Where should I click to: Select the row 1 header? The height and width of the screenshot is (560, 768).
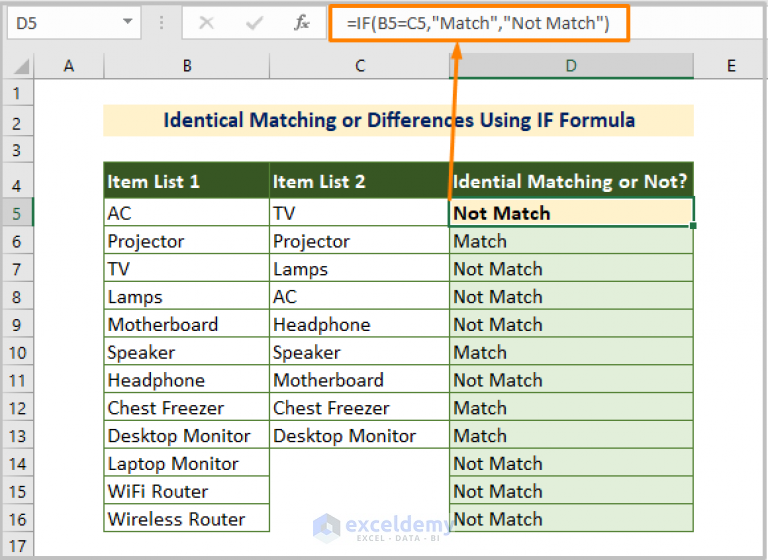pyautogui.click(x=17, y=93)
